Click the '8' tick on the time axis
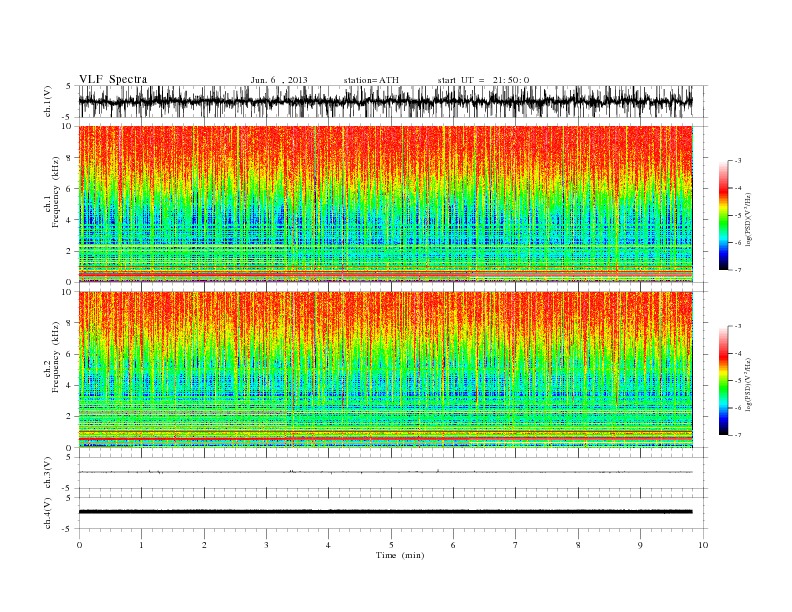This screenshot has height=612, width=792. (x=578, y=545)
